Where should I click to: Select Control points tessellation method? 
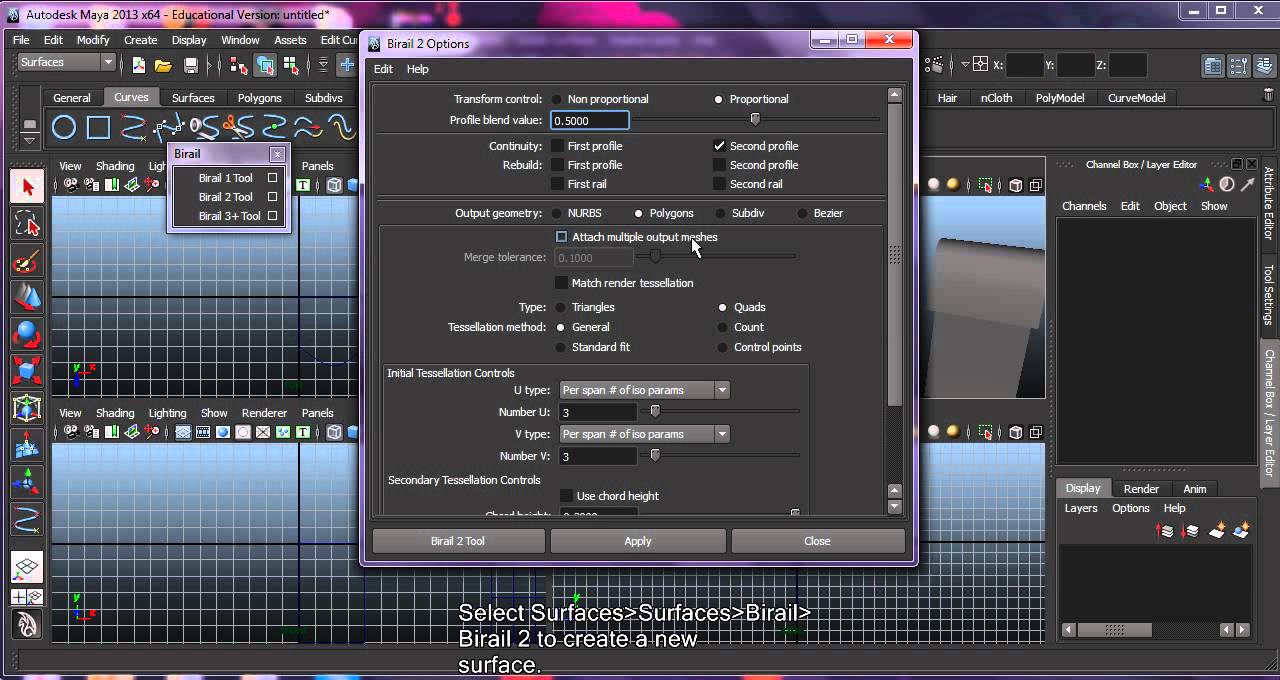point(722,347)
